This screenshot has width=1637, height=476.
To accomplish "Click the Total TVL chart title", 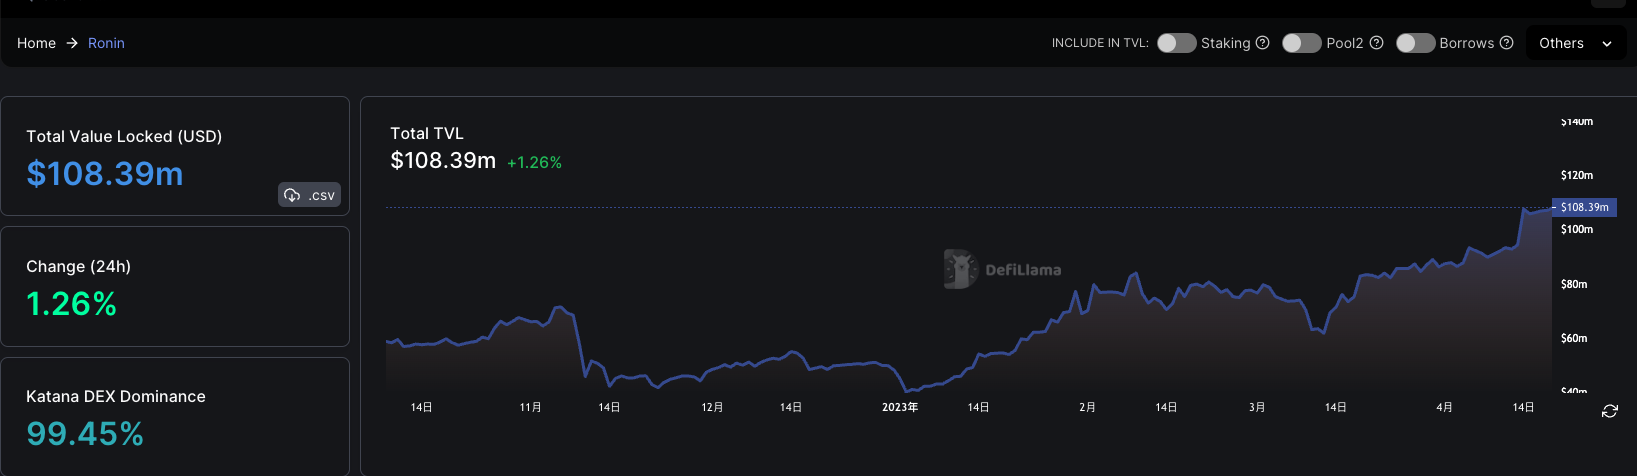I will [x=427, y=133].
